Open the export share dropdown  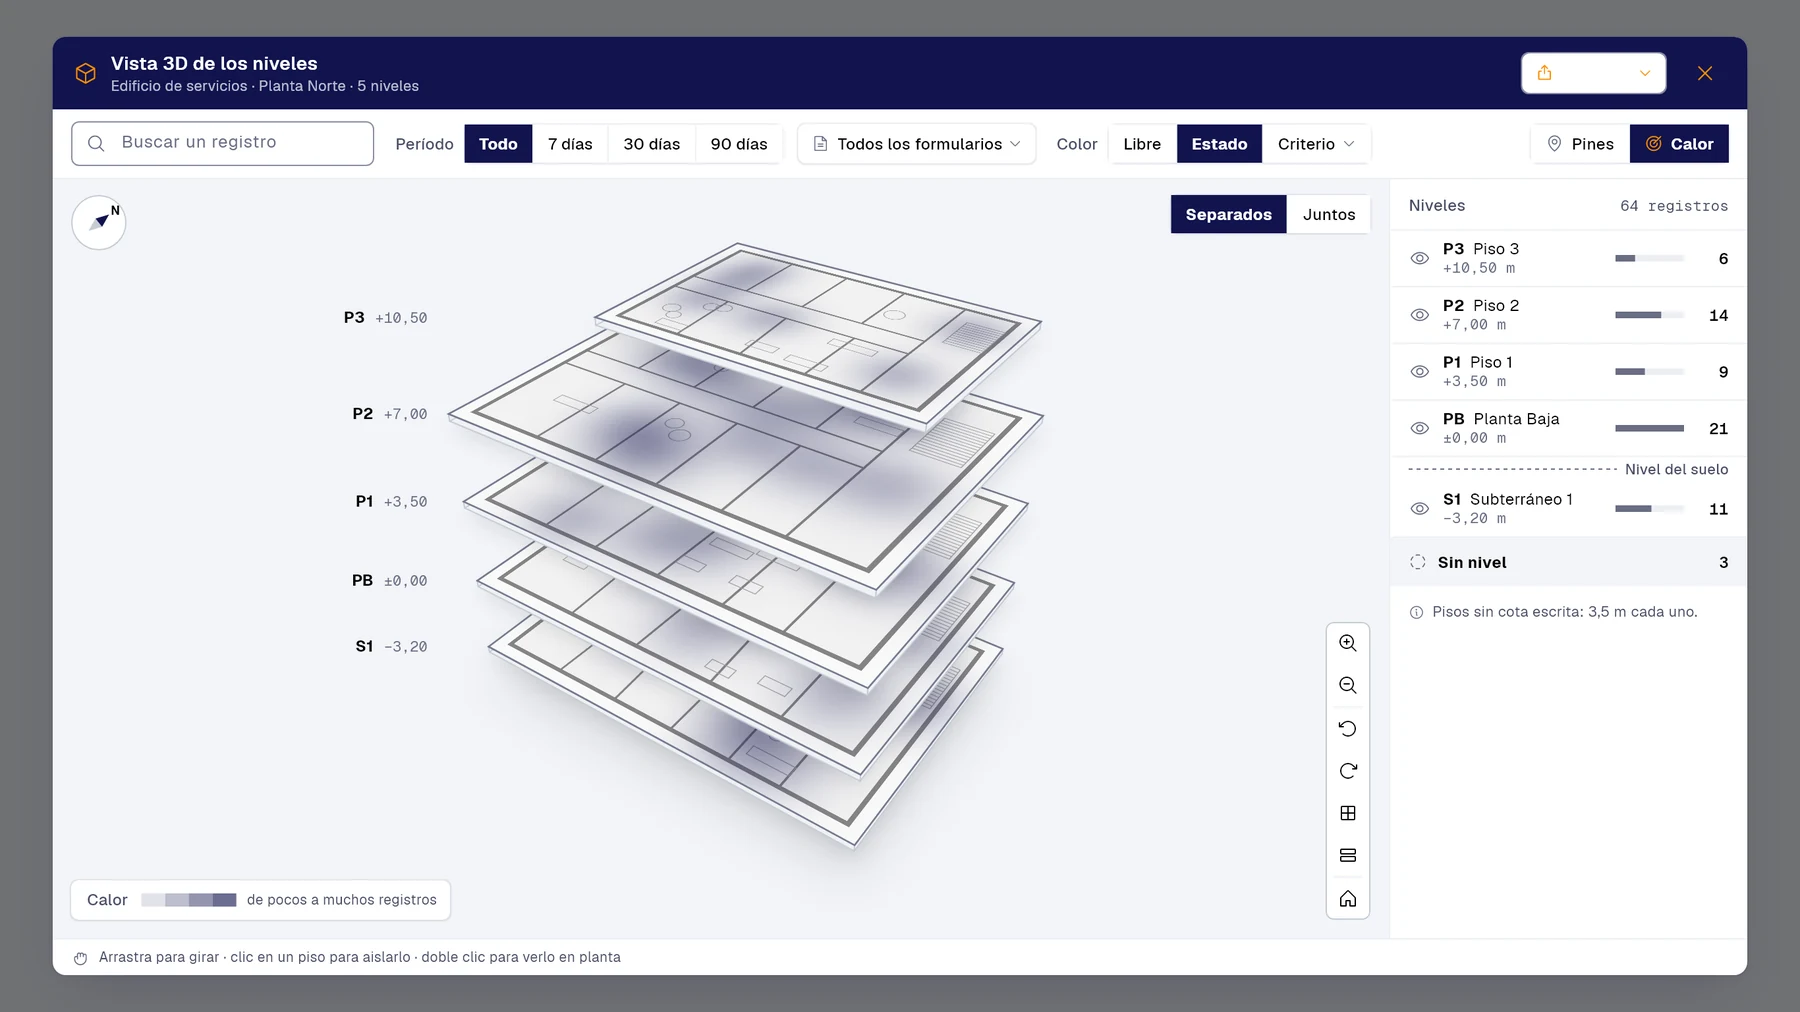tap(1593, 73)
